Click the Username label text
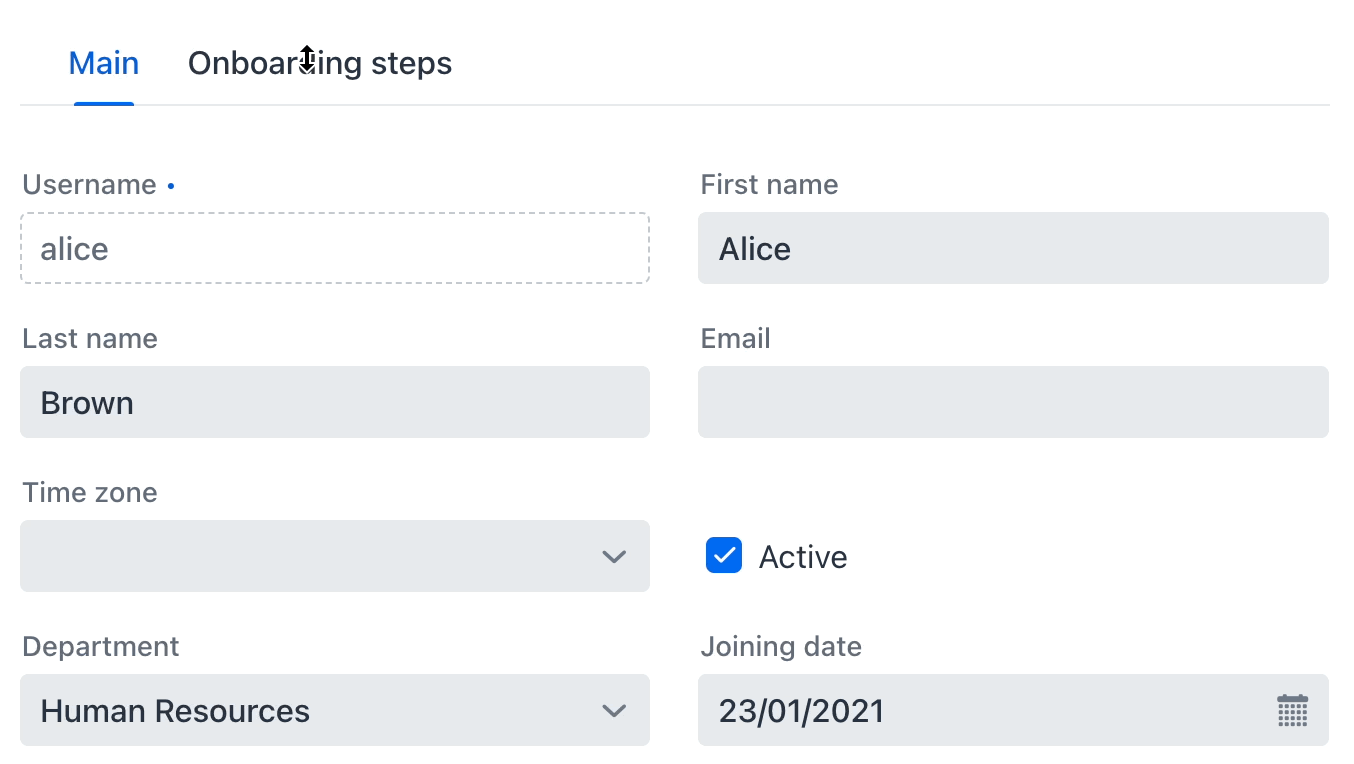The width and height of the screenshot is (1354, 764). (x=89, y=185)
